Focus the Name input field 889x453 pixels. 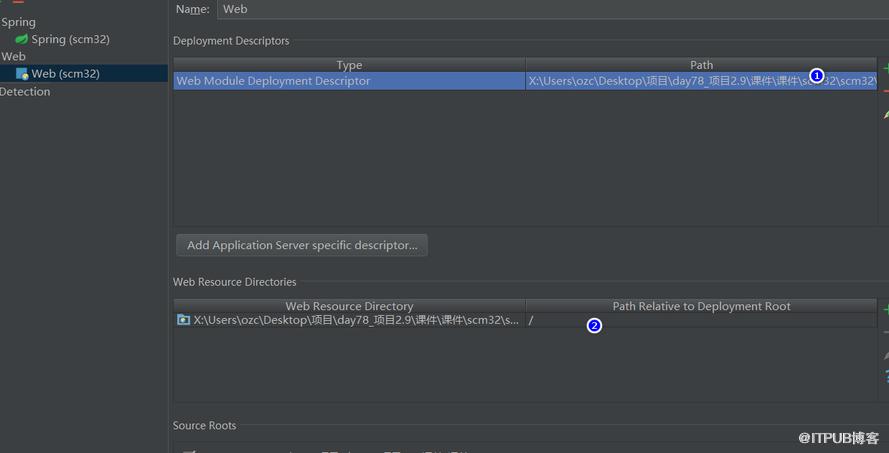(553, 9)
